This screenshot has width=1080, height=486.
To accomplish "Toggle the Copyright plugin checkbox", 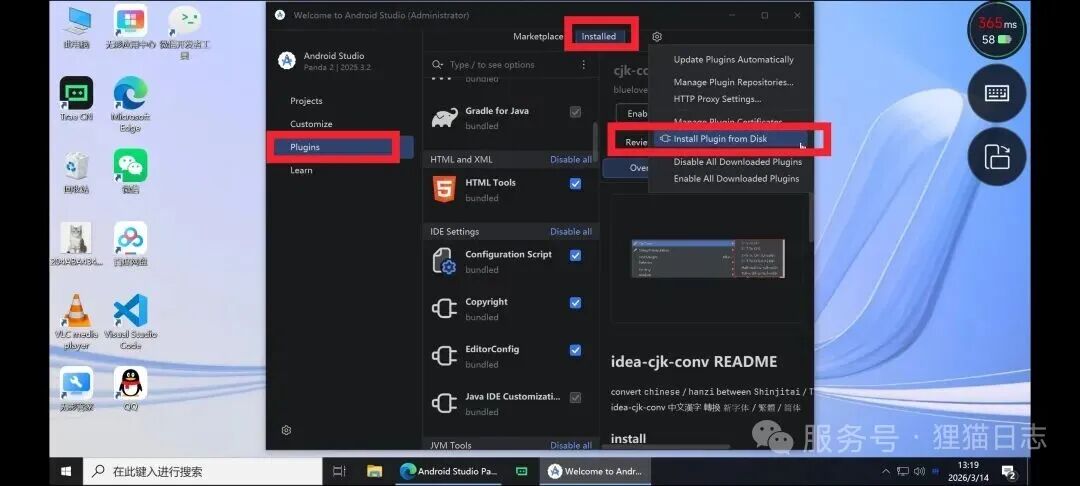I will click(575, 303).
